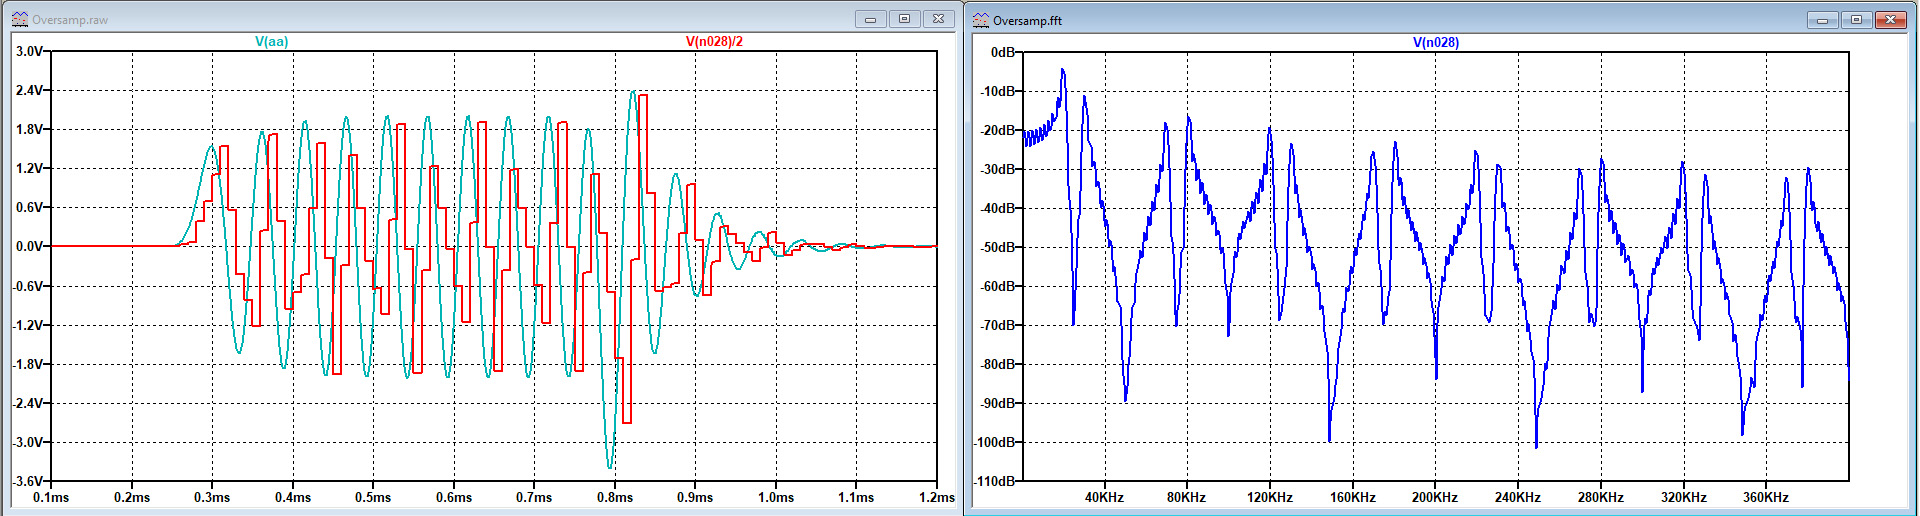Image resolution: width=1920 pixels, height=516 pixels.
Task: Click the Oversamp.raw window icon
Action: point(20,19)
